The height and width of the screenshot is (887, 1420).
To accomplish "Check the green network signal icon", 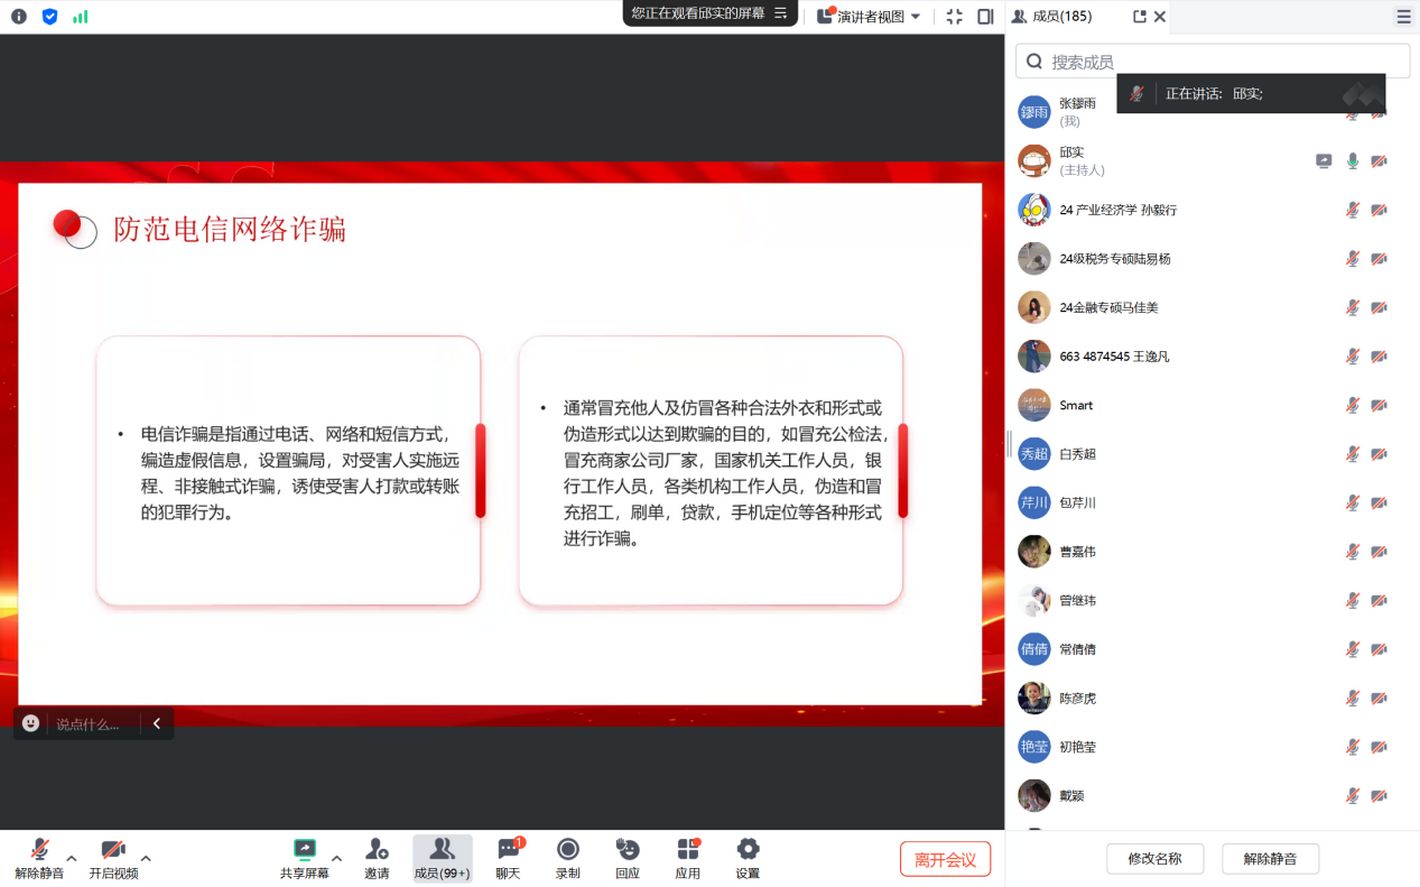I will coord(81,16).
